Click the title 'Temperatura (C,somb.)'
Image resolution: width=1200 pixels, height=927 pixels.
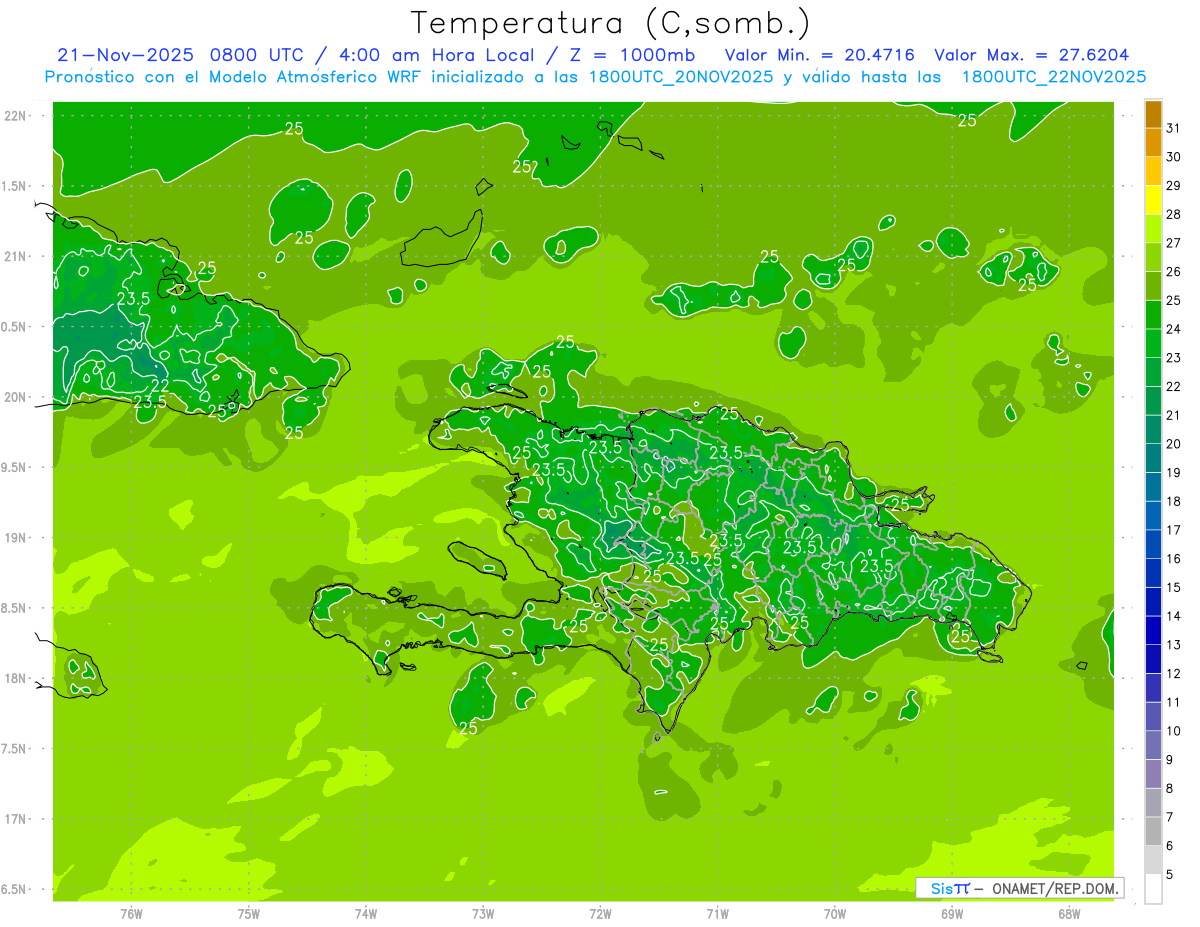click(x=611, y=22)
